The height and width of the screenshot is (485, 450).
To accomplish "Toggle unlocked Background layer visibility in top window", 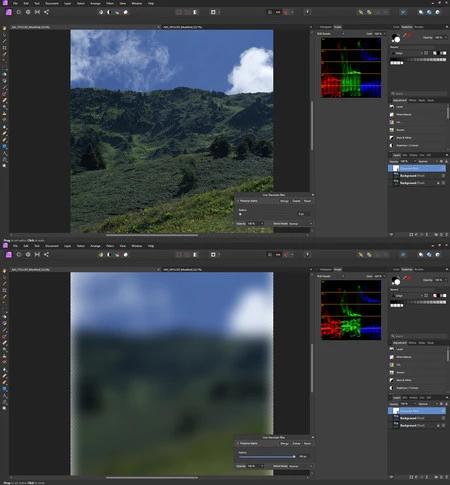I will click(x=443, y=176).
